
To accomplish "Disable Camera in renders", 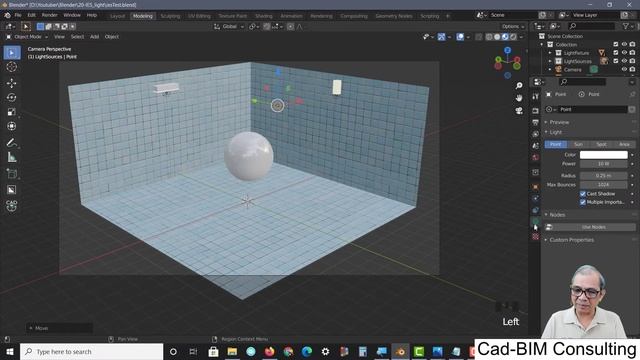I will [632, 69].
